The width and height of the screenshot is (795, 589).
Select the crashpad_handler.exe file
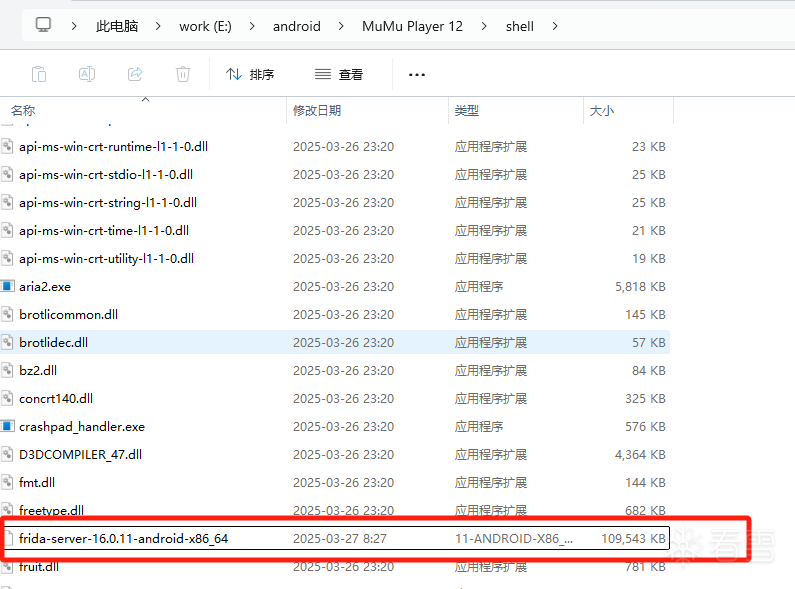tap(82, 427)
